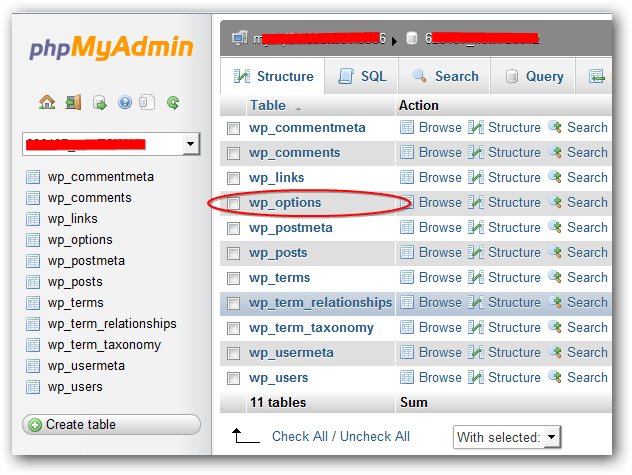Click Search icon for wp_links row
This screenshot has width=632, height=475.
point(555,177)
